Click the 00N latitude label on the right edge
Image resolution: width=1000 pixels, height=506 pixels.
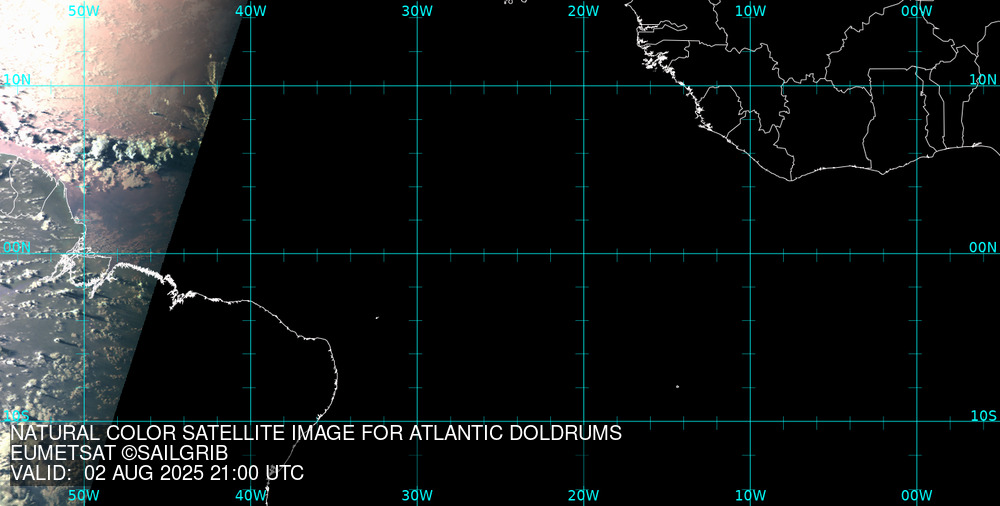(983, 248)
